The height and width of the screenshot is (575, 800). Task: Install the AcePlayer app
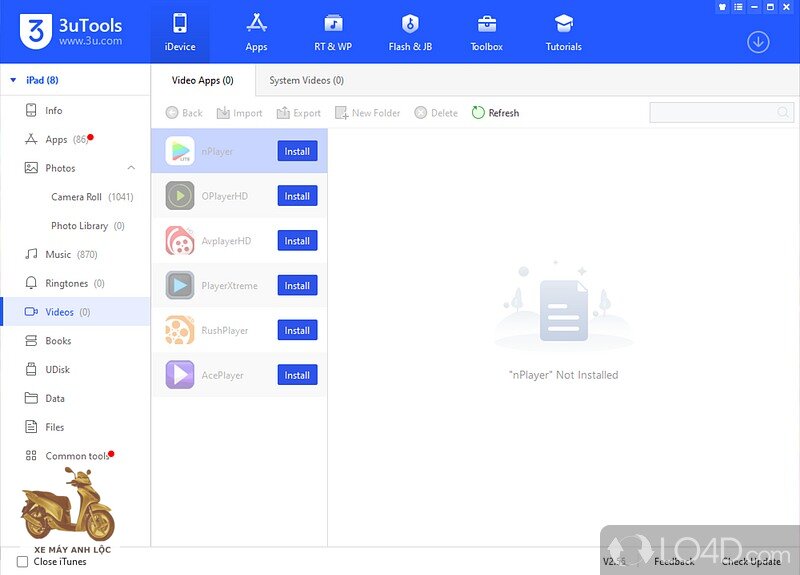297,375
